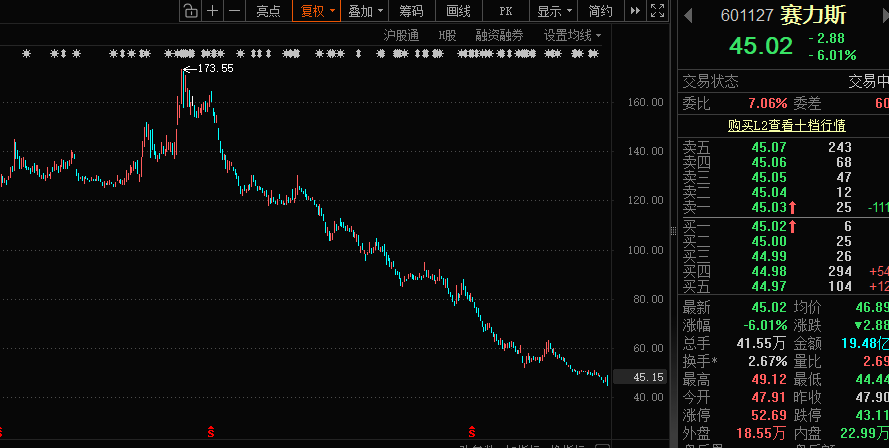Toggle the 画线 drawing tools
This screenshot has width=889, height=448.
[x=458, y=11]
